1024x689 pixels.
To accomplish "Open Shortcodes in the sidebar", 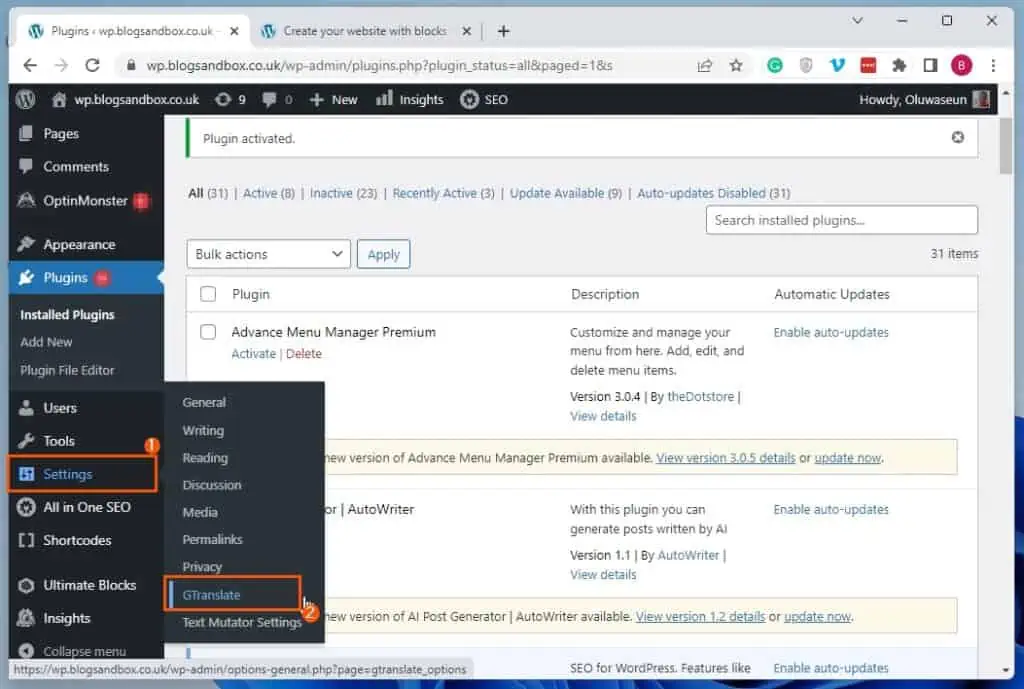I will [x=77, y=540].
